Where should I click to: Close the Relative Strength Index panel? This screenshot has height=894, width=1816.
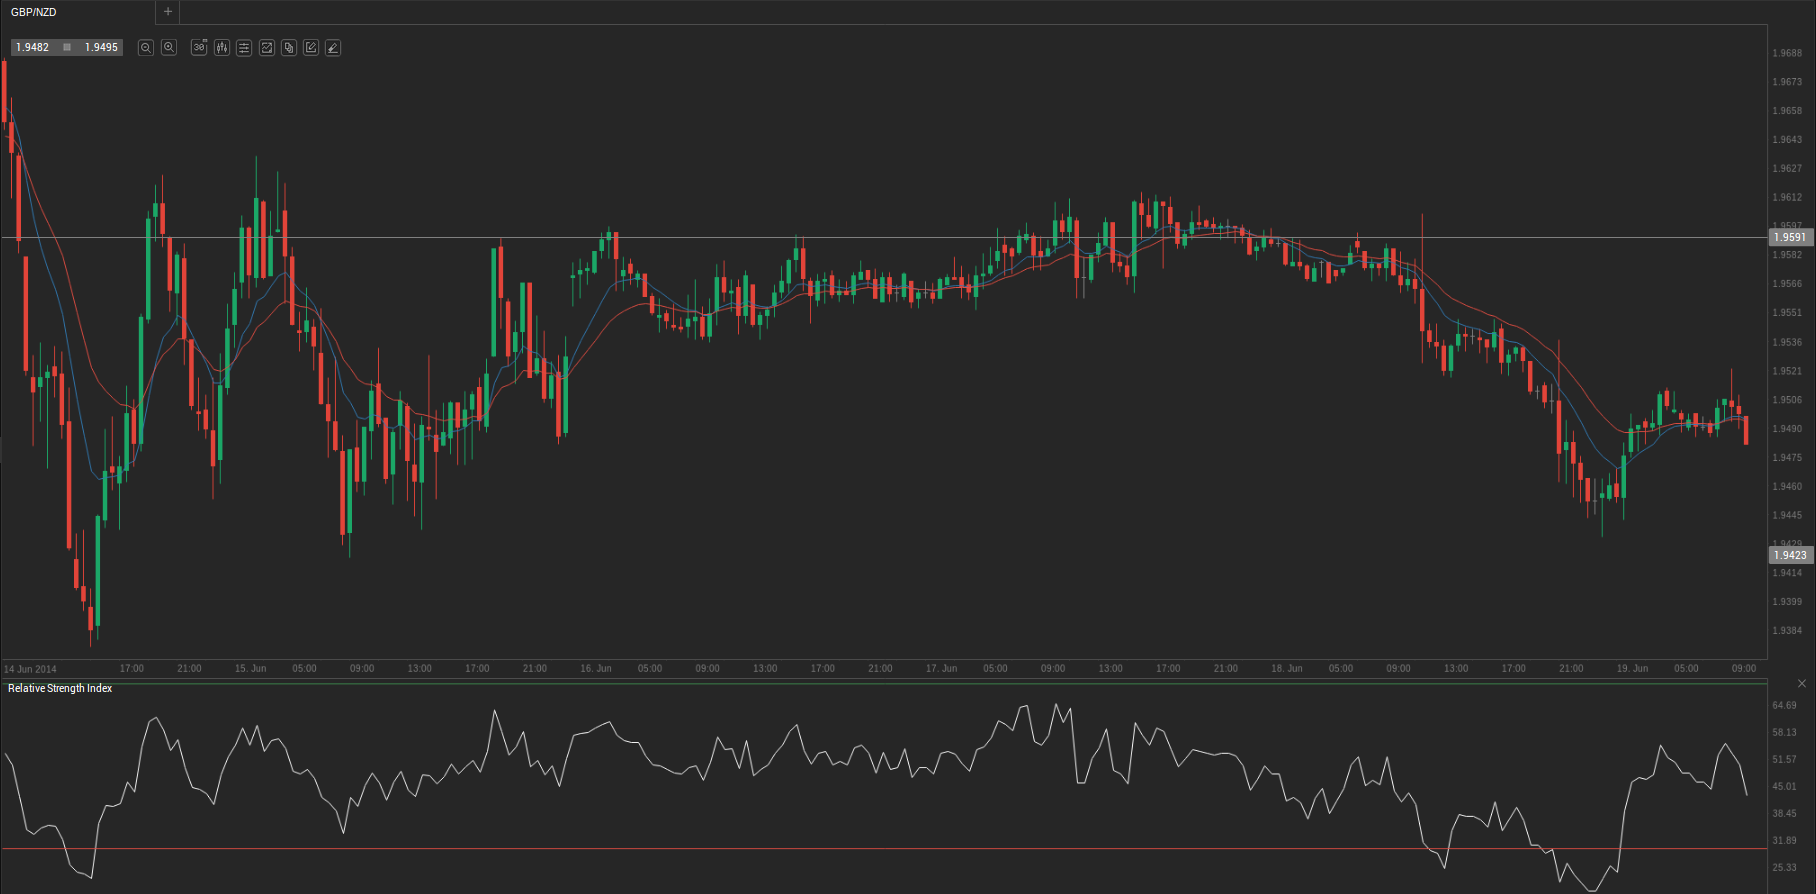1802,684
